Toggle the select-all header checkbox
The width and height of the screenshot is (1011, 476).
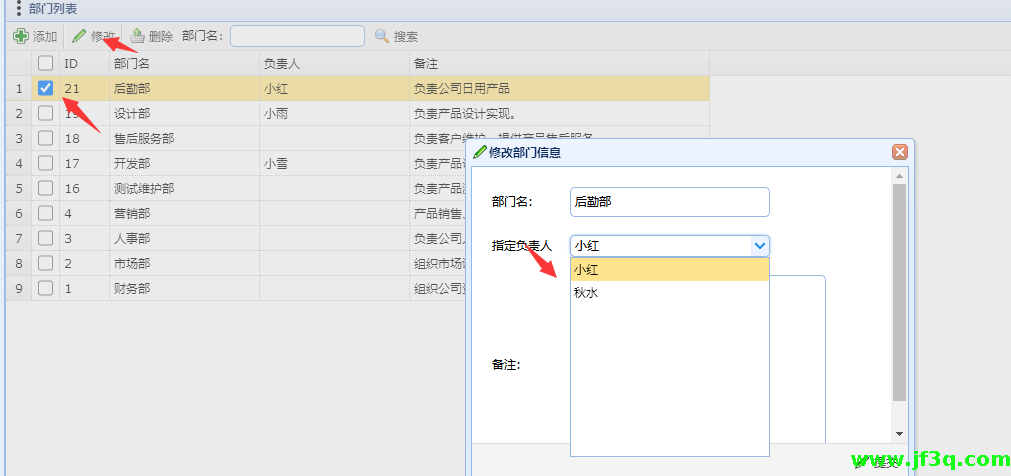pyautogui.click(x=45, y=63)
